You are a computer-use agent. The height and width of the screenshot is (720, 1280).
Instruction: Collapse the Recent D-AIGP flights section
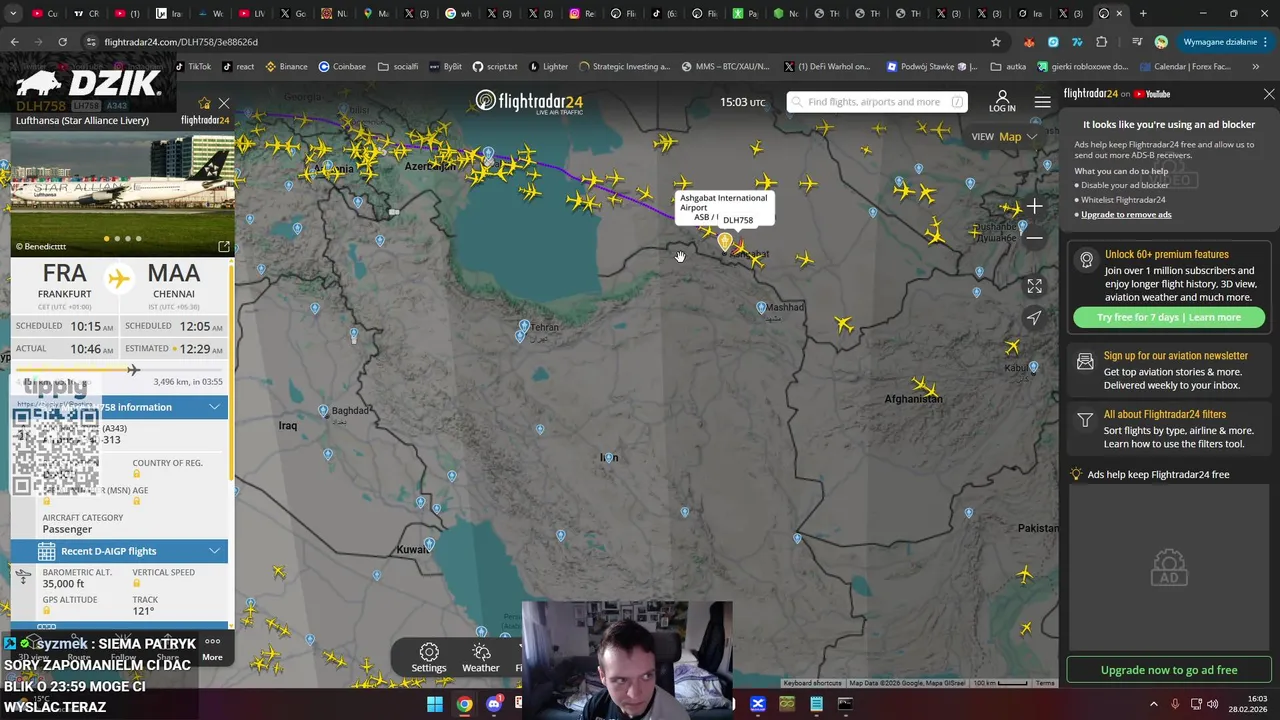coord(214,551)
